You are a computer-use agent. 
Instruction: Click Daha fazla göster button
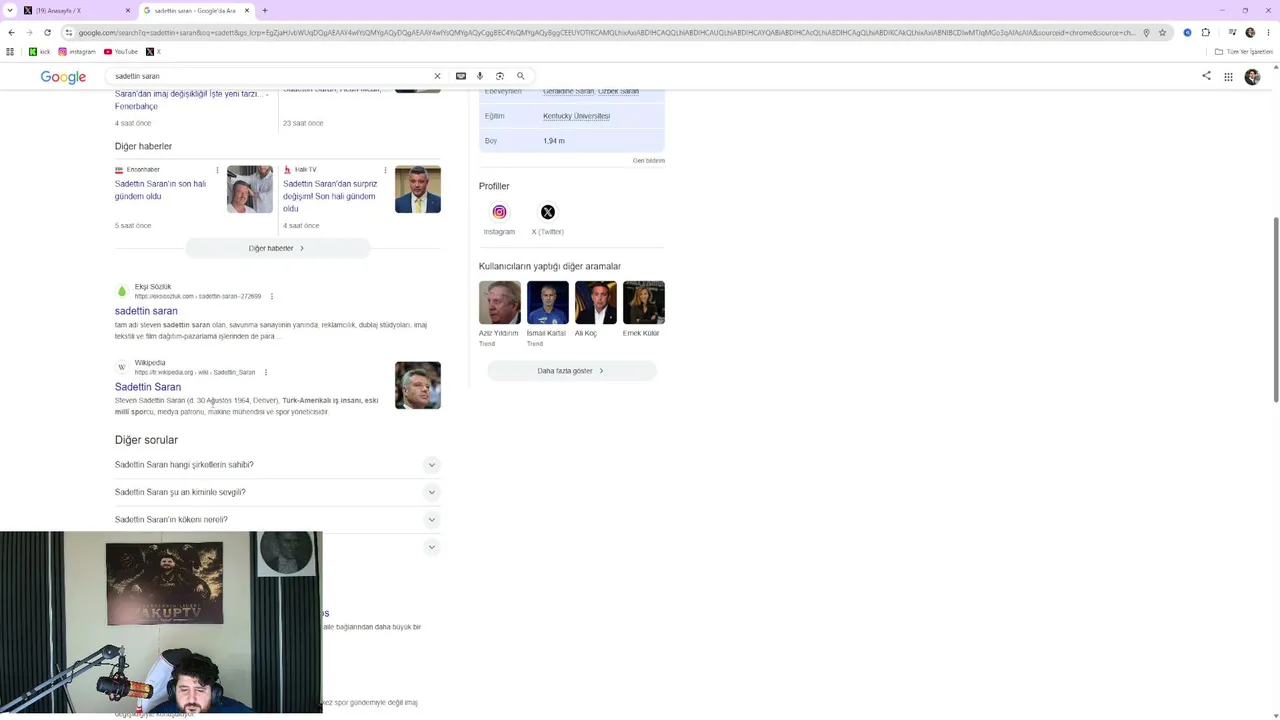(x=571, y=371)
